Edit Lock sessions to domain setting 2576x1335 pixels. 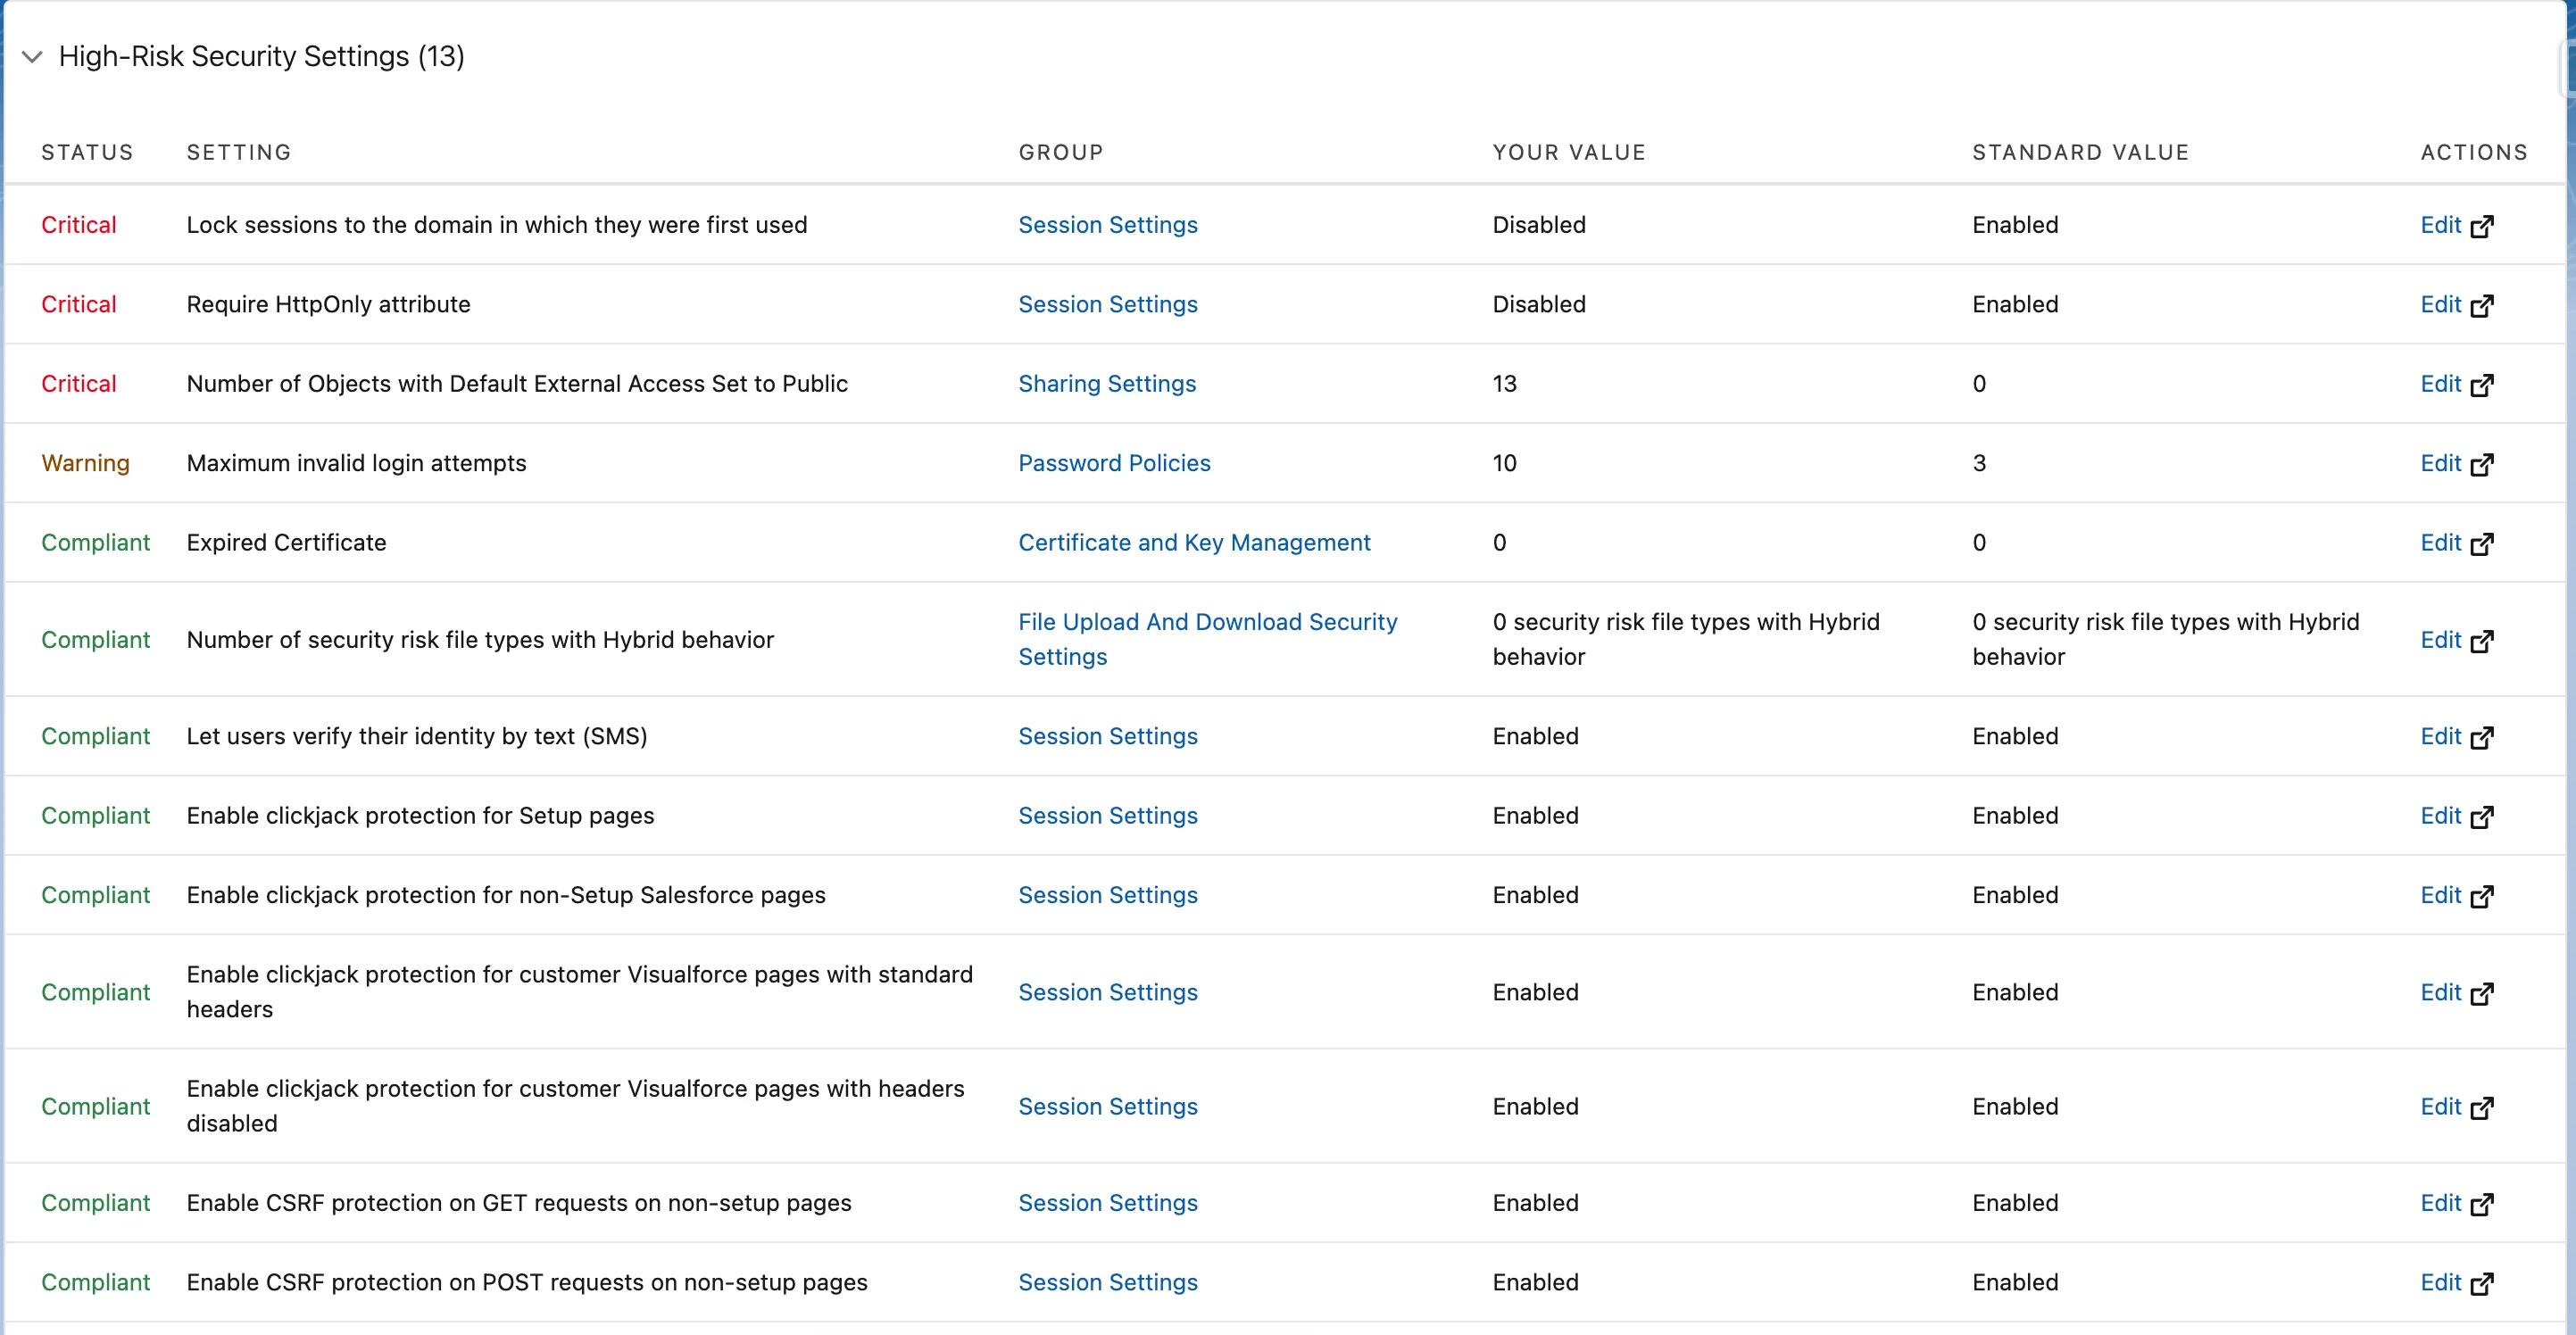point(2439,225)
